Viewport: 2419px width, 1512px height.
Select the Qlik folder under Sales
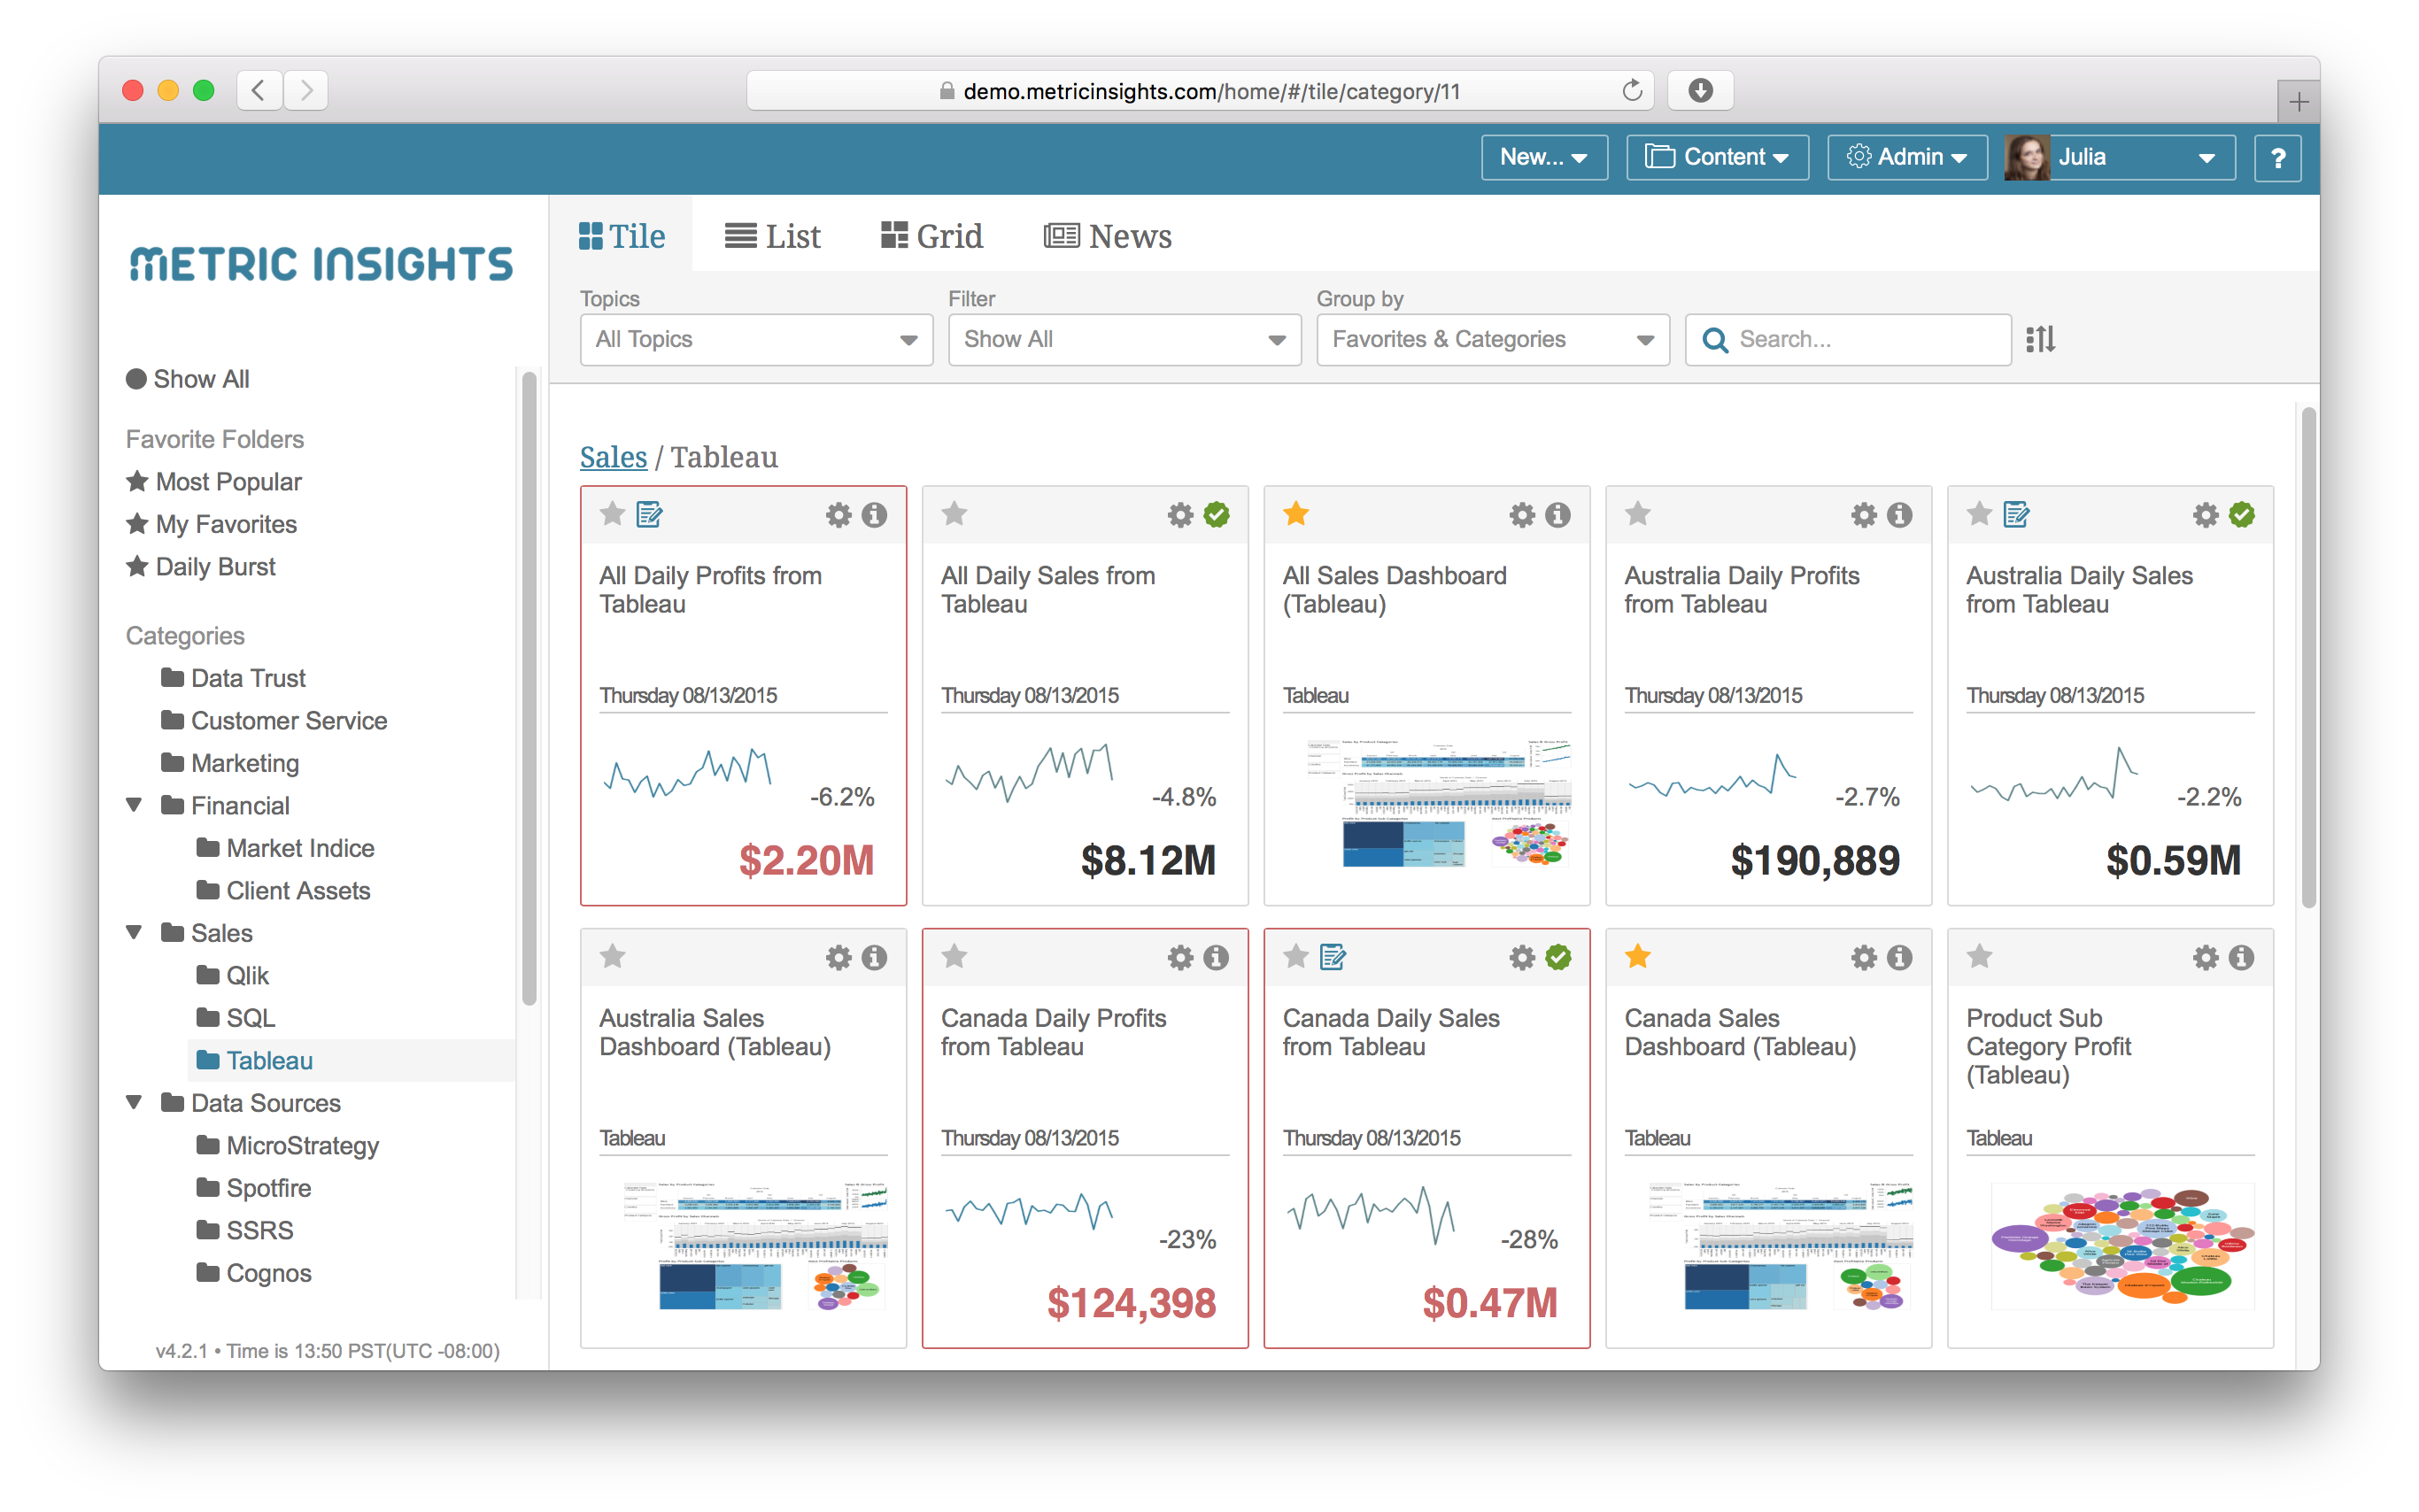coord(233,975)
